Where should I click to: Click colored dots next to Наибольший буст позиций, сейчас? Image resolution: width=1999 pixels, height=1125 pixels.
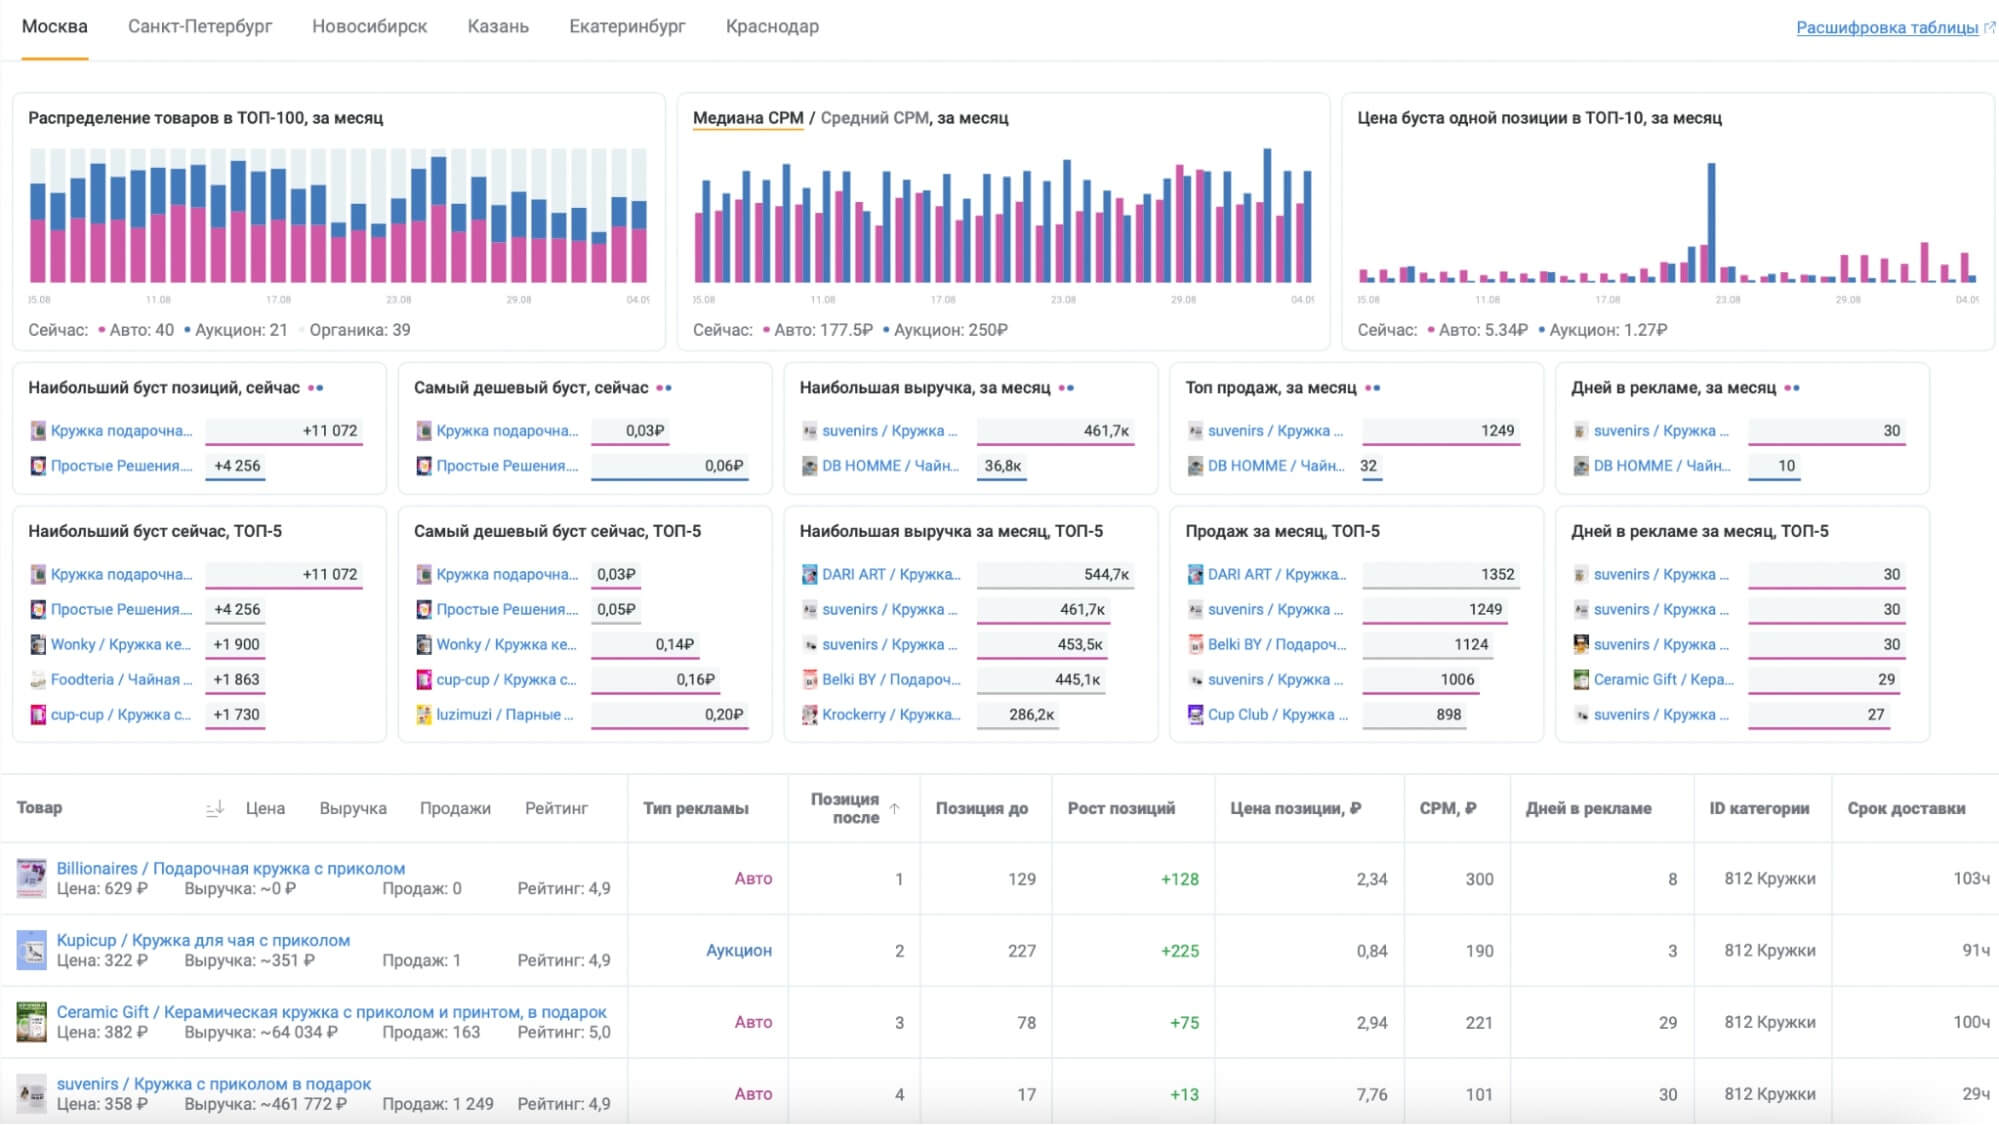[316, 388]
